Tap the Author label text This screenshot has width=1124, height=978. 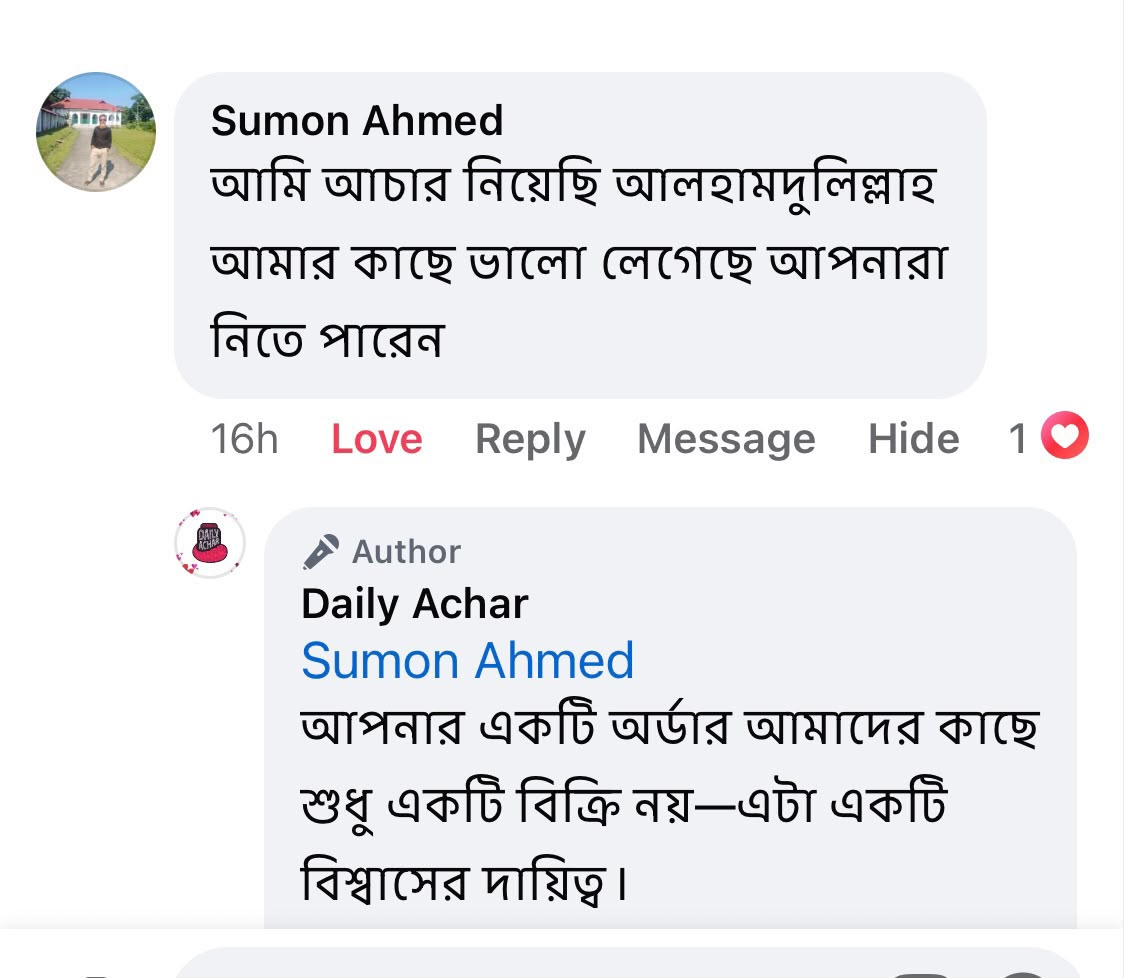[x=406, y=552]
